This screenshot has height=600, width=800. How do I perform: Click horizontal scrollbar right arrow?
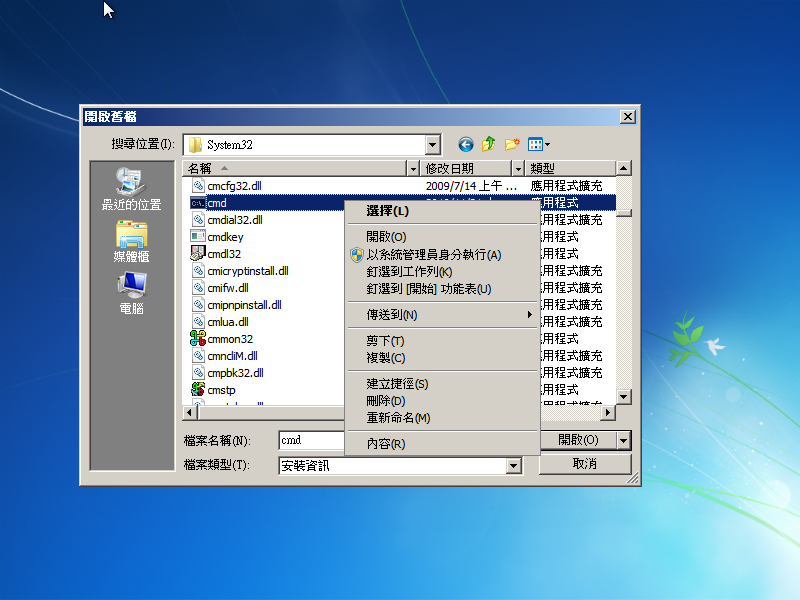[x=607, y=412]
